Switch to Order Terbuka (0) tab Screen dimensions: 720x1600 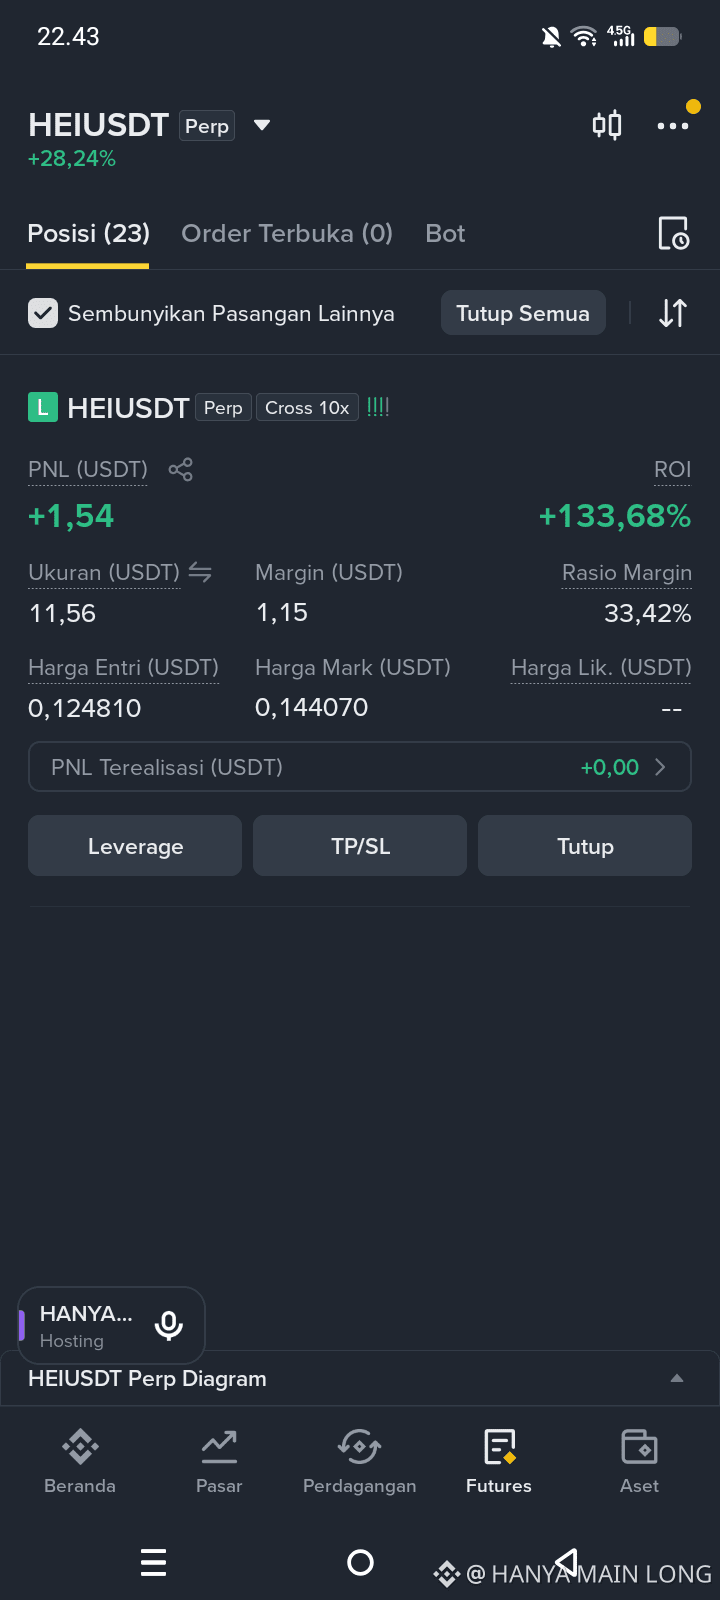(287, 233)
